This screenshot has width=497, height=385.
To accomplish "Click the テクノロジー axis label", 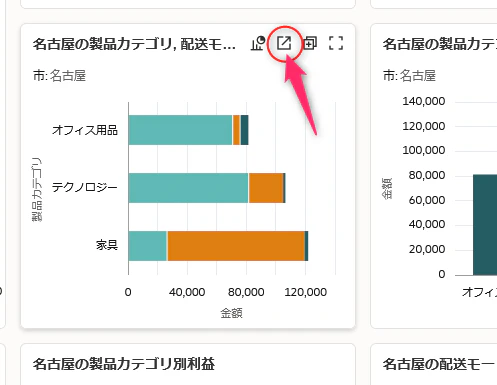I will point(85,188).
